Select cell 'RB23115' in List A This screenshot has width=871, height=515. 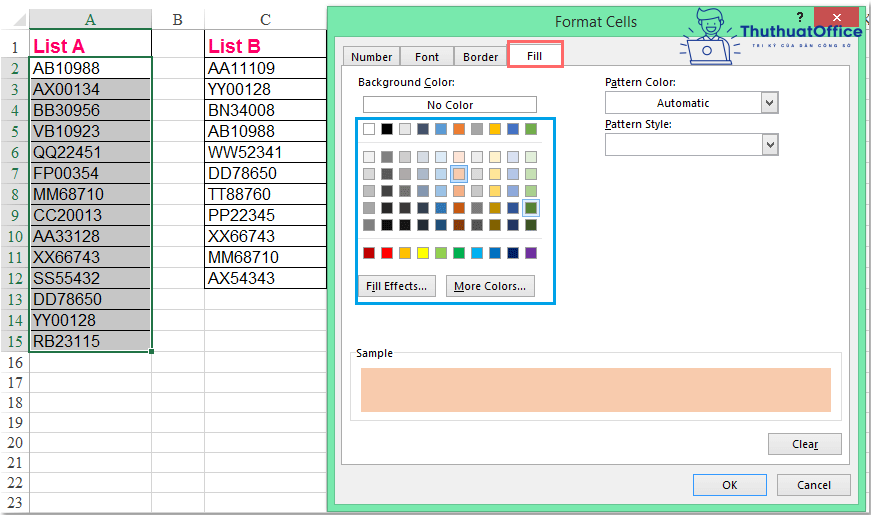point(90,341)
